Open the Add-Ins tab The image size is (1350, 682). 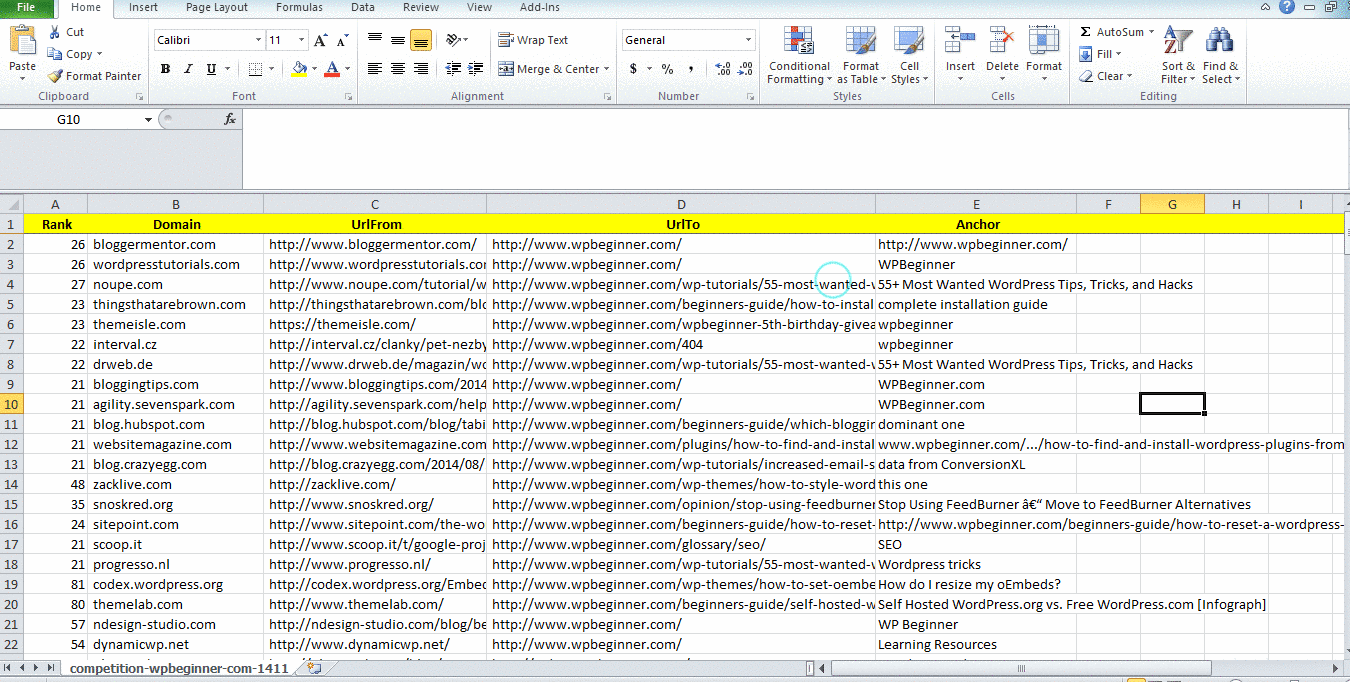tap(540, 7)
